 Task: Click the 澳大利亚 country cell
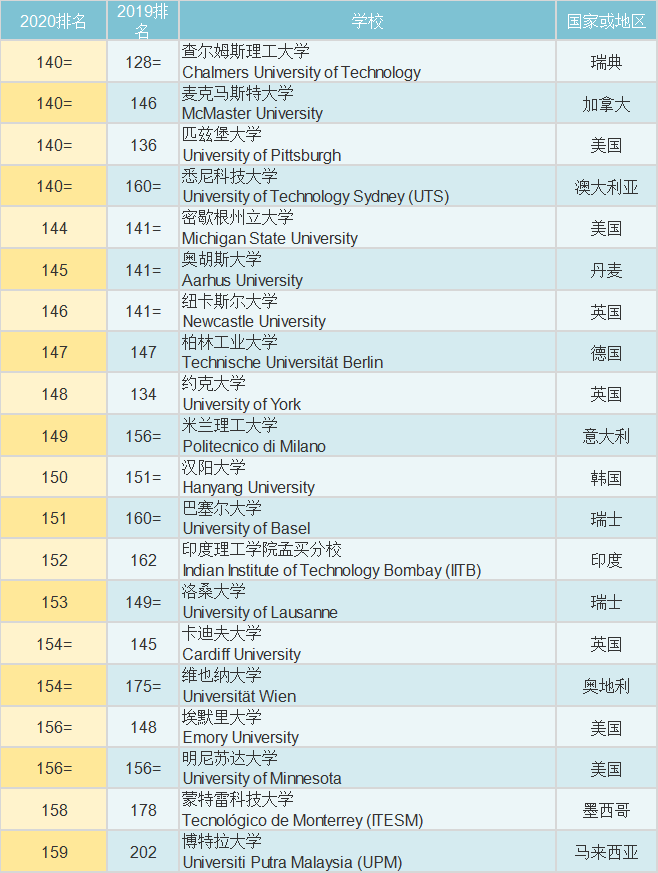(x=606, y=187)
